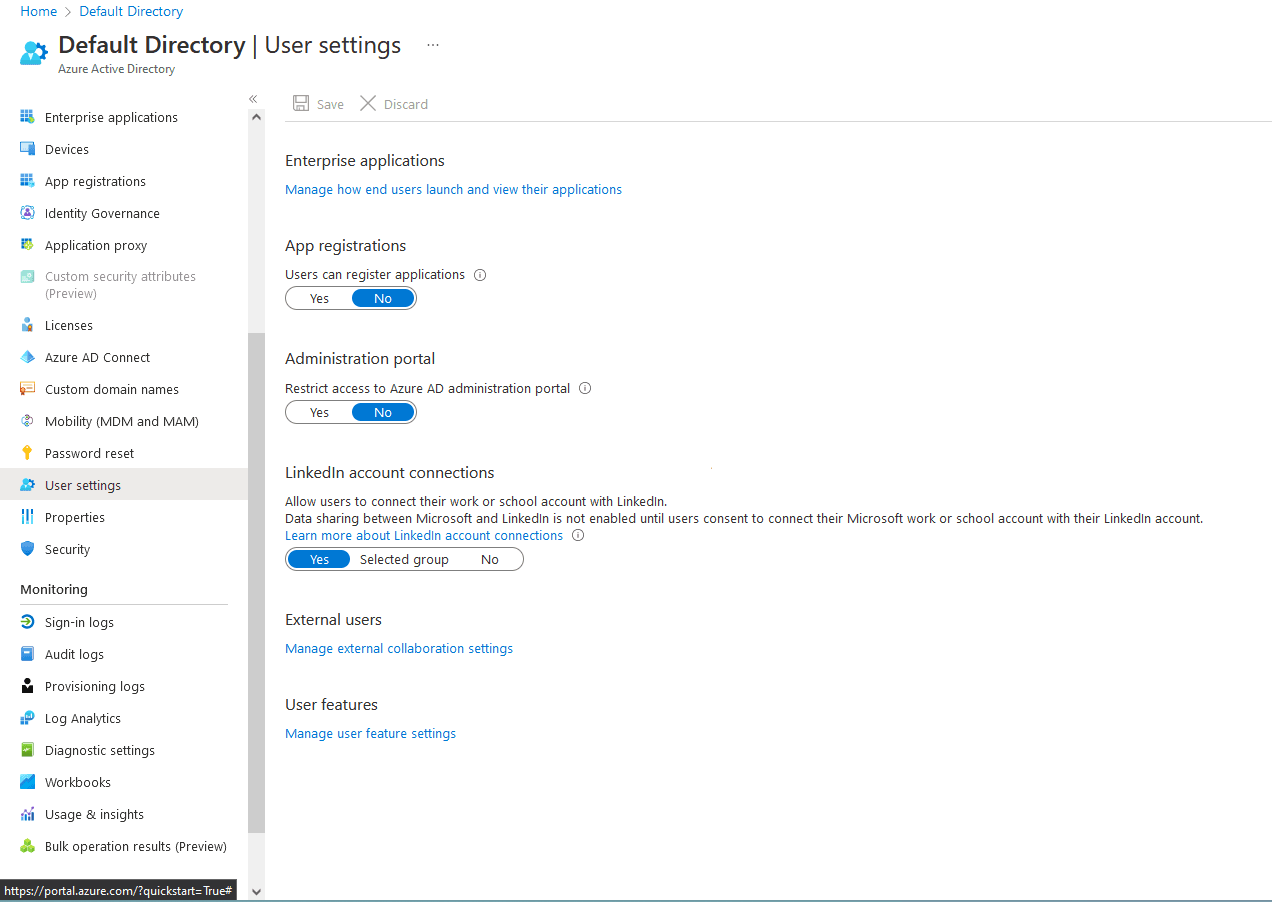This screenshot has height=902, width=1272.
Task: Click the Devices icon in sidebar
Action: (27, 149)
